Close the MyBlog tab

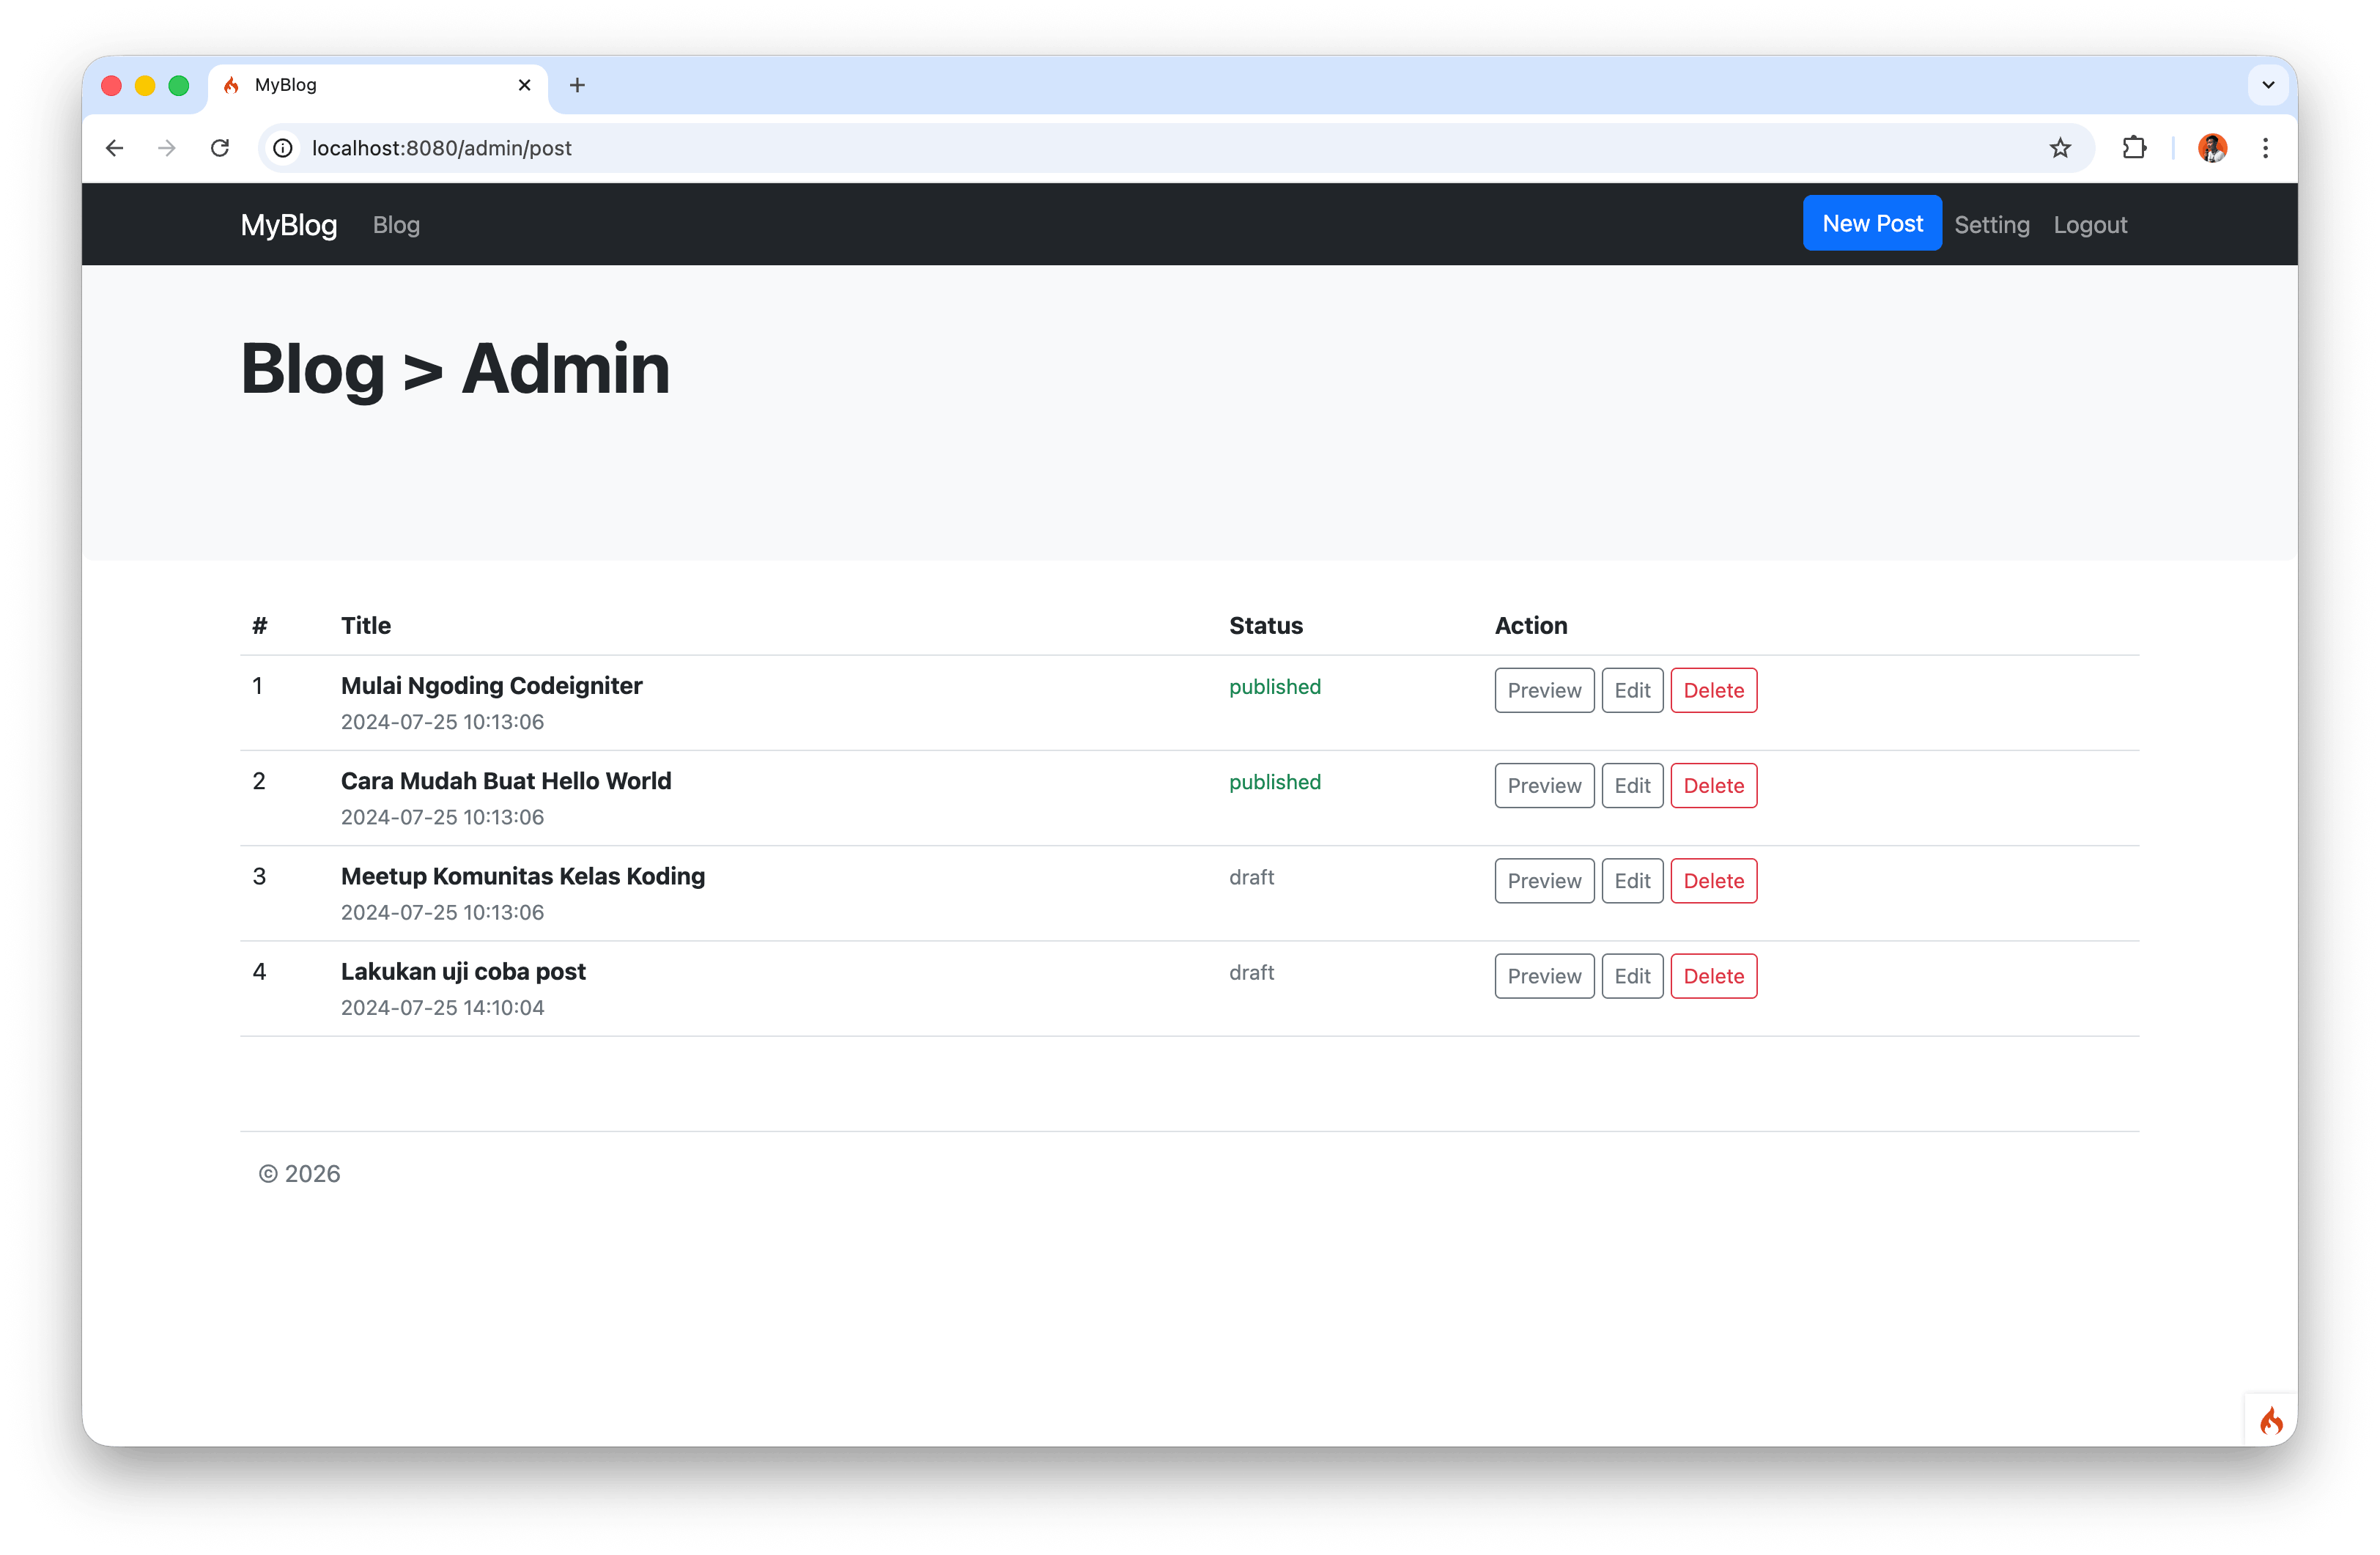[524, 85]
